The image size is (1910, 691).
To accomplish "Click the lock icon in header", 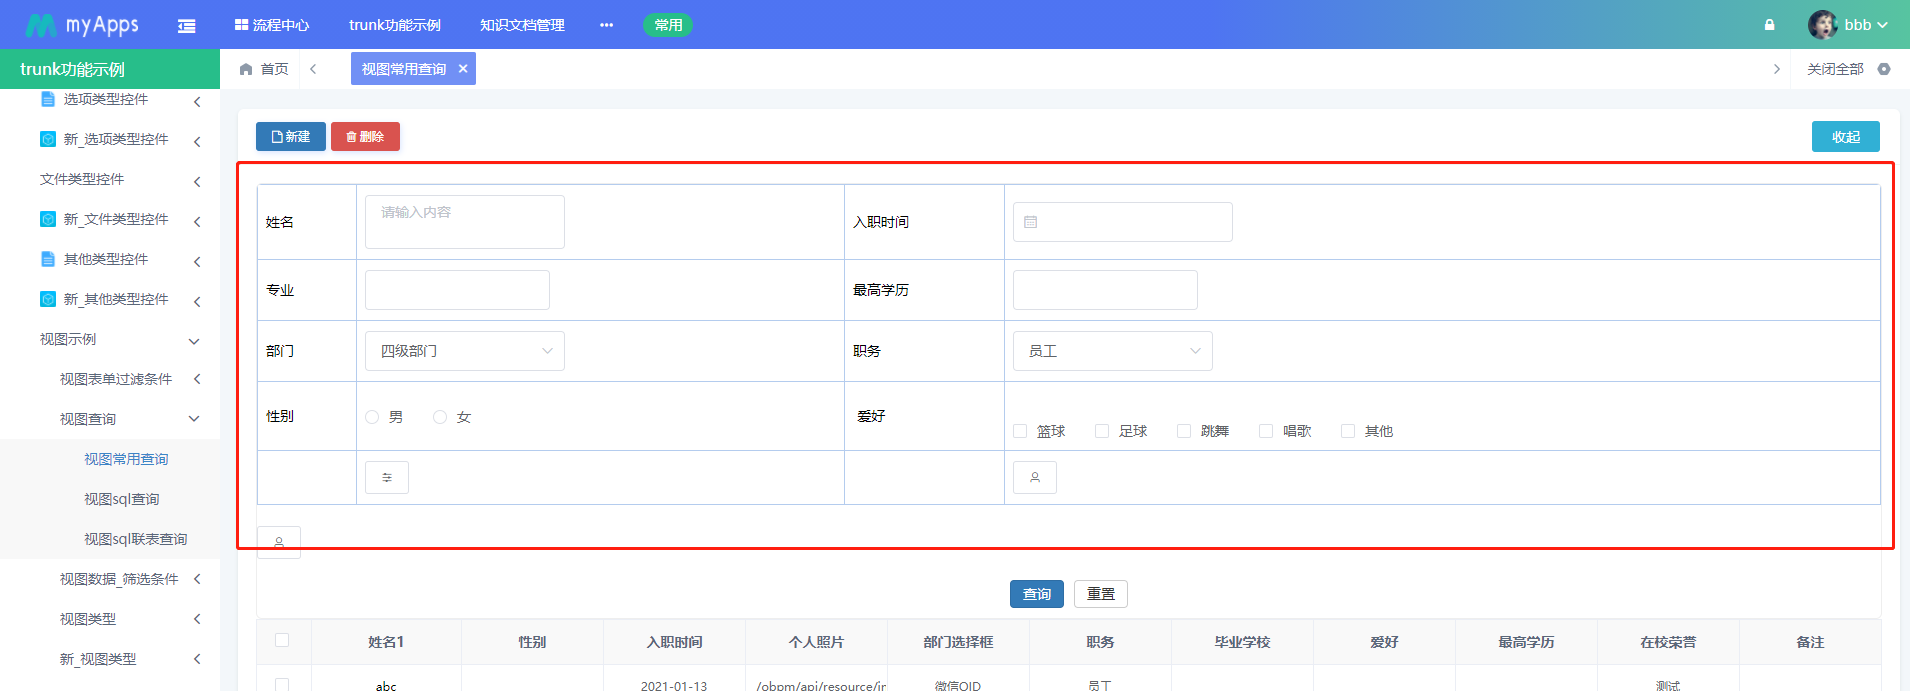I will 1769,25.
